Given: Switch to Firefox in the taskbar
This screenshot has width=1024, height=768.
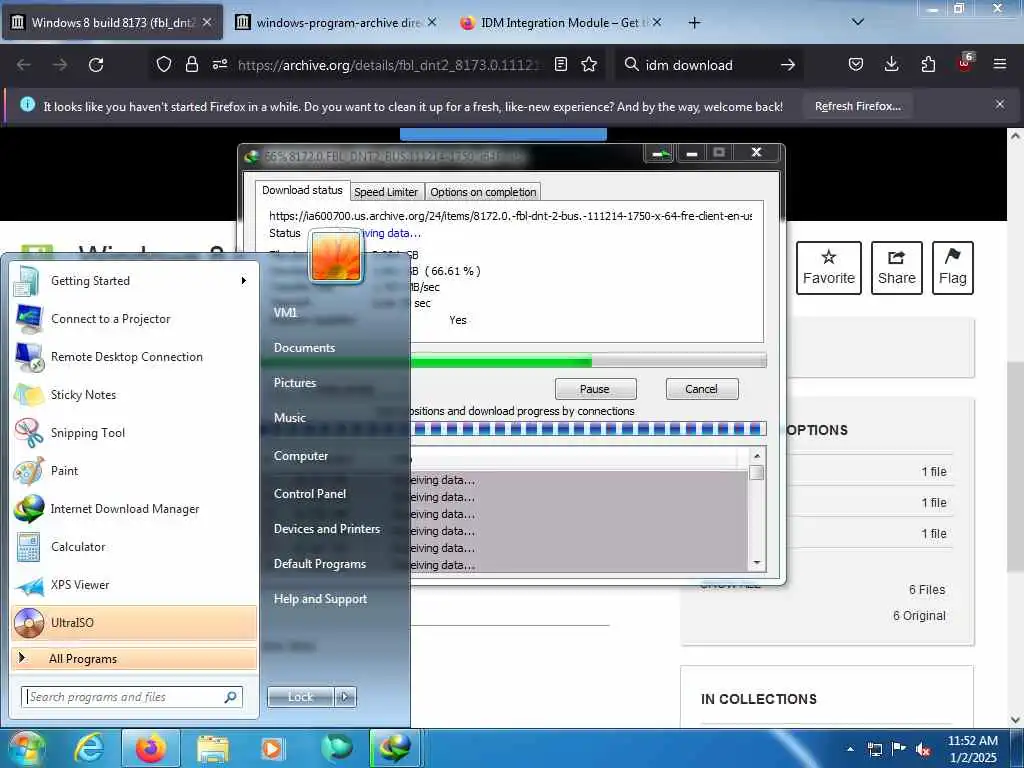Looking at the screenshot, I should click(x=150, y=748).
